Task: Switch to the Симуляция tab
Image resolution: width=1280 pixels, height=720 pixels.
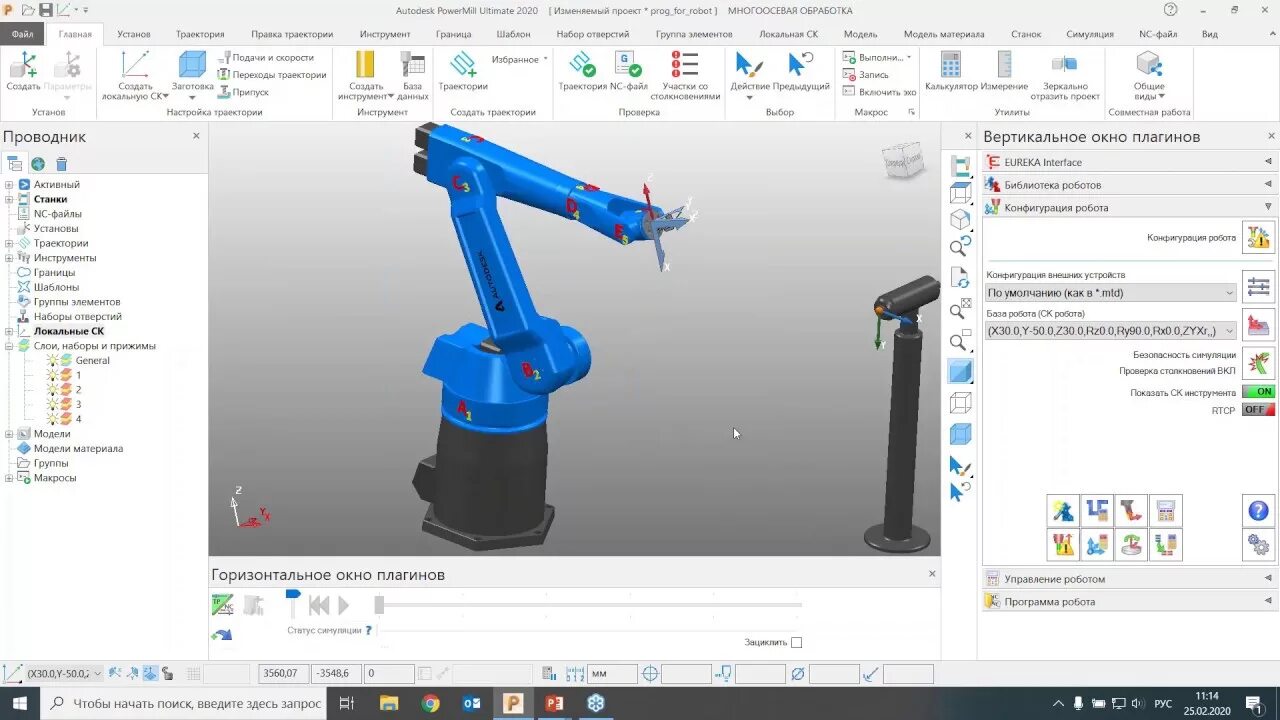Action: coord(1090,34)
